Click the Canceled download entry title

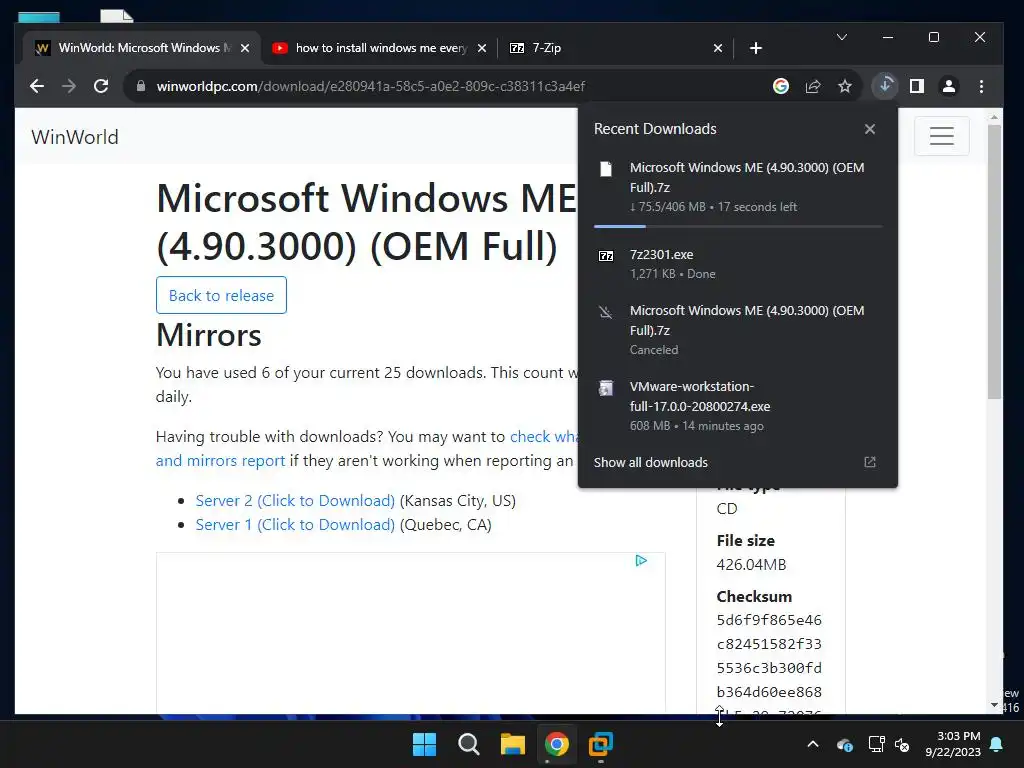click(747, 320)
